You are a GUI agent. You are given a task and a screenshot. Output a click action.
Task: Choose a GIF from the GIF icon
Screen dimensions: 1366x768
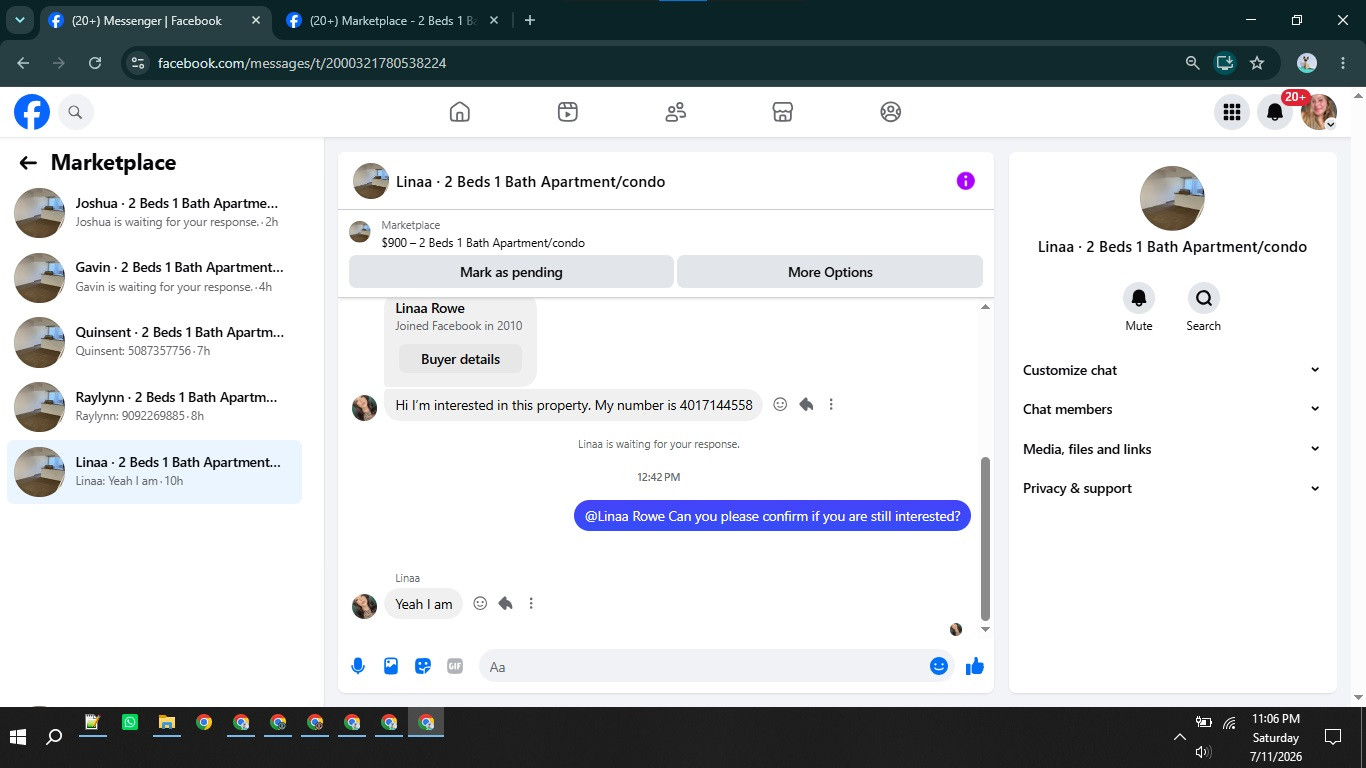455,666
